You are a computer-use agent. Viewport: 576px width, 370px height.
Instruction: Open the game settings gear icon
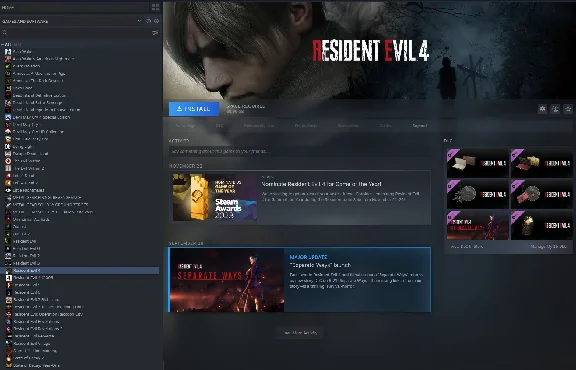click(x=542, y=109)
